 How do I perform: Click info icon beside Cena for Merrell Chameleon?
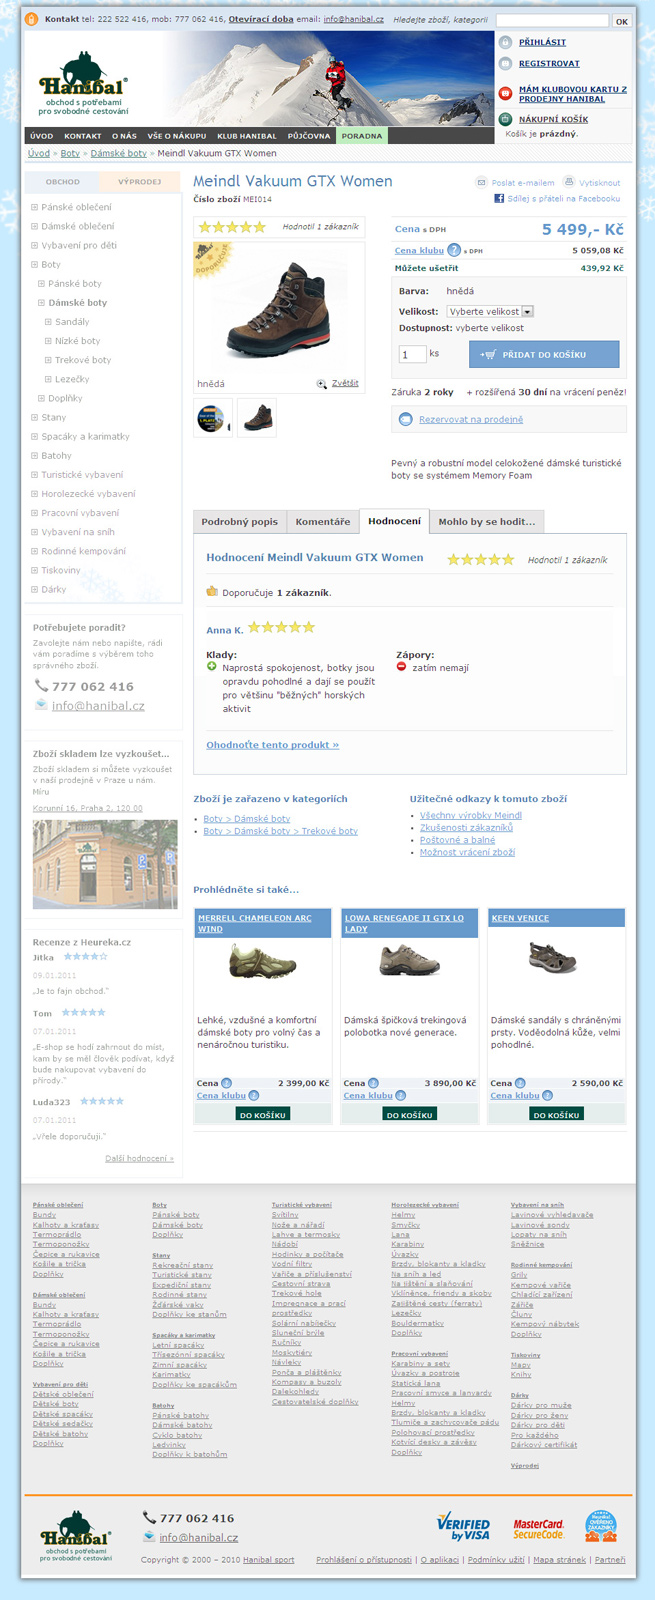(226, 1083)
